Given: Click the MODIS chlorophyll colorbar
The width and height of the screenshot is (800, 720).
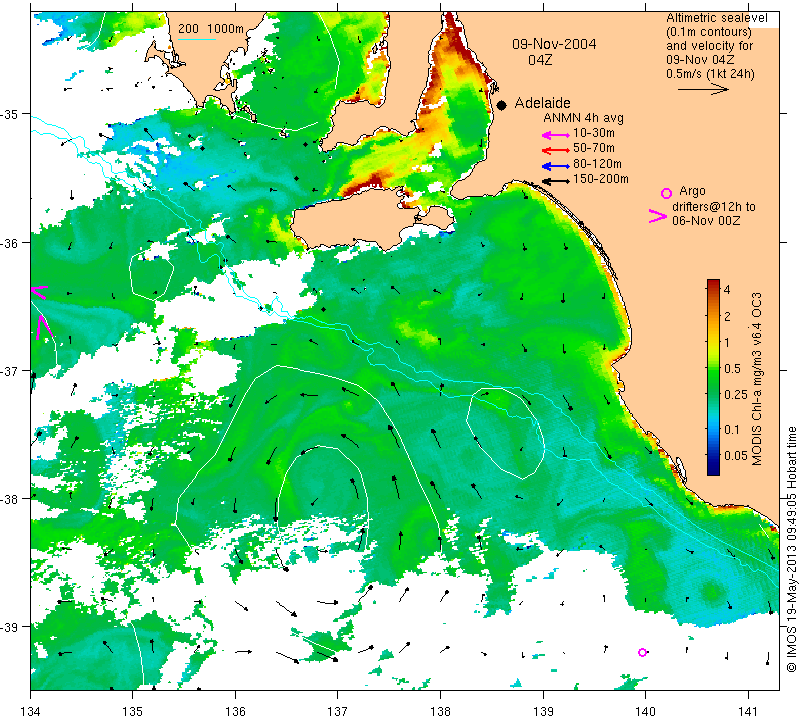Looking at the screenshot, I should coord(713,377).
